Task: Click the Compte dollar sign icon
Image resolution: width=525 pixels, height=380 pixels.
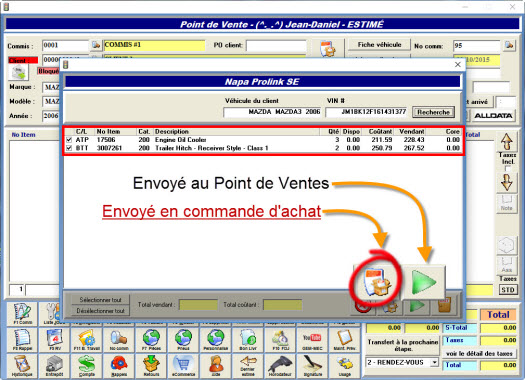Action: coord(87,366)
